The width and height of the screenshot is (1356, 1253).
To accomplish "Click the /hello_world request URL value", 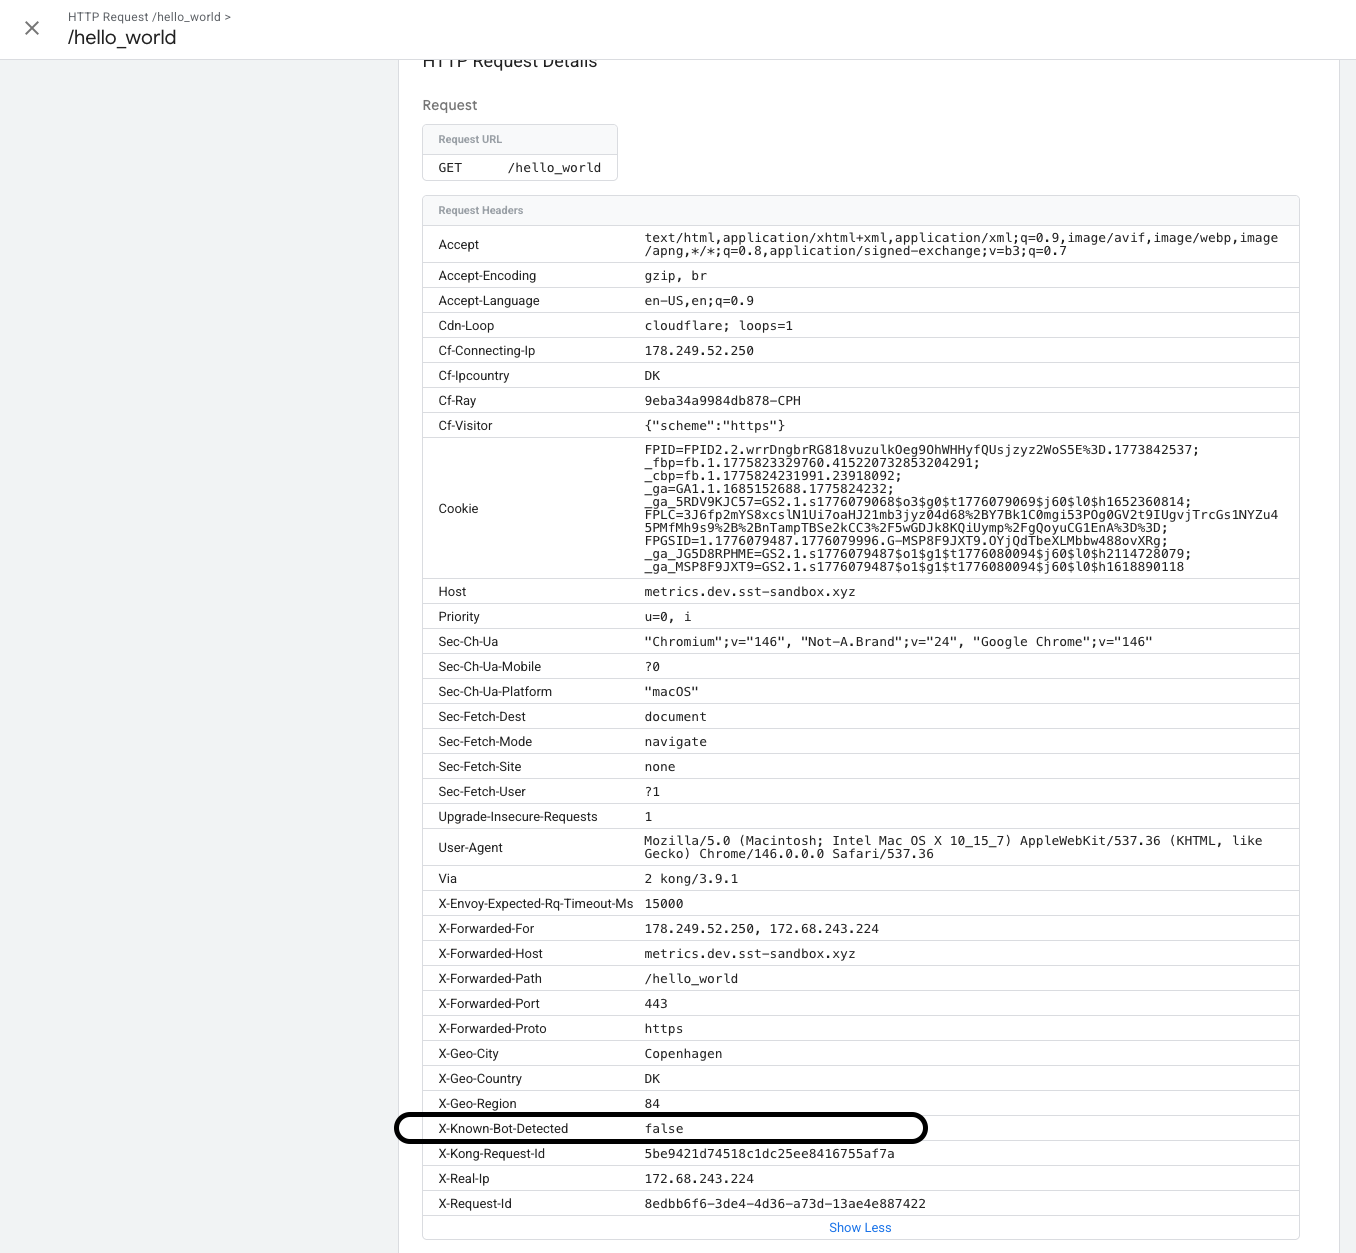I will coord(554,168).
